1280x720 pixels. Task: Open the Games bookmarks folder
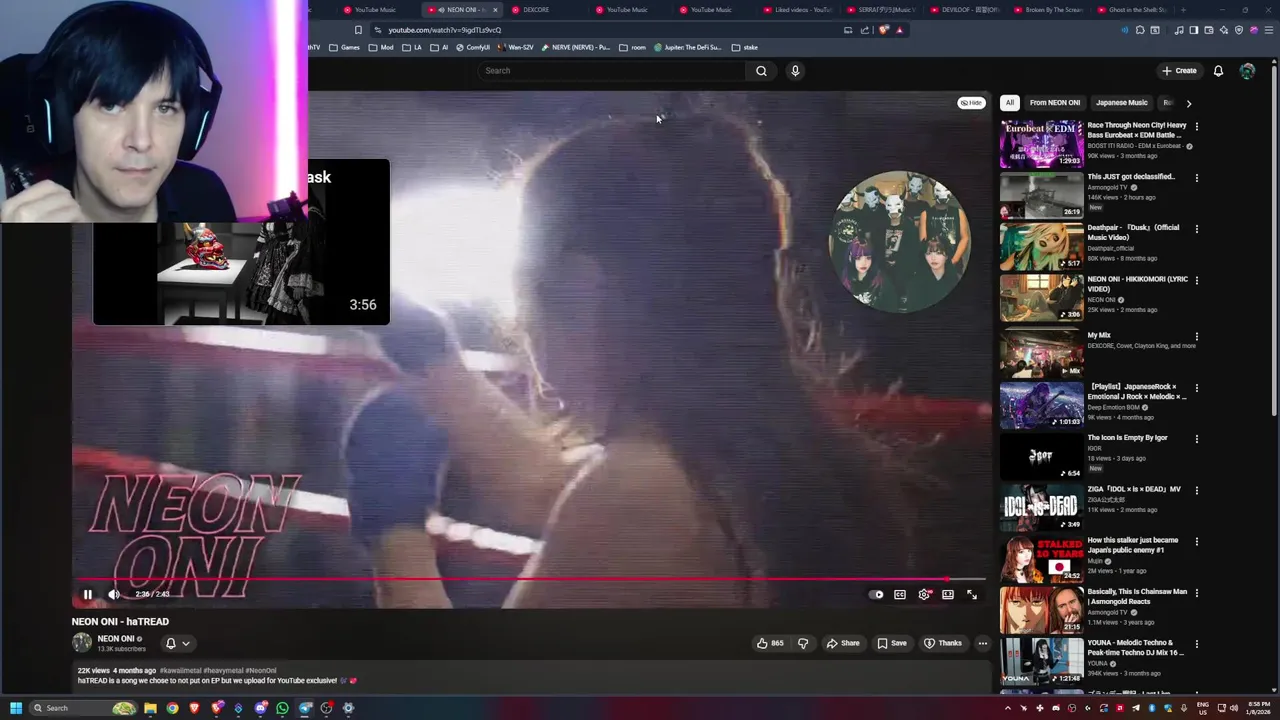click(x=345, y=47)
